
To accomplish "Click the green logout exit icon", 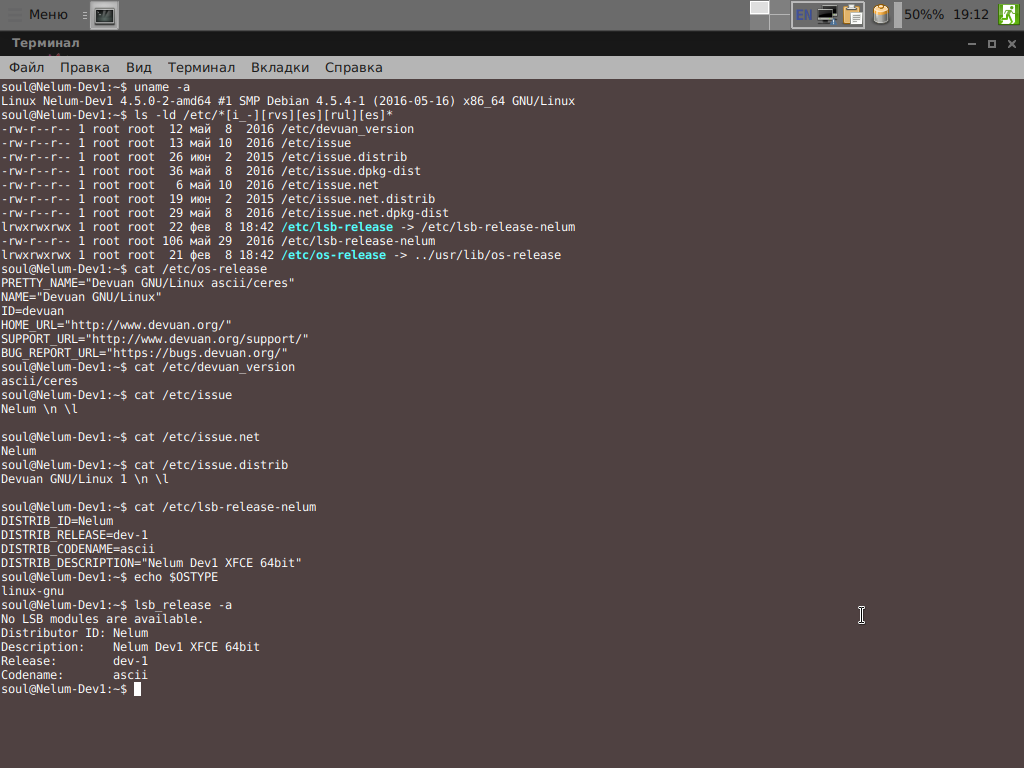I will (x=1008, y=14).
